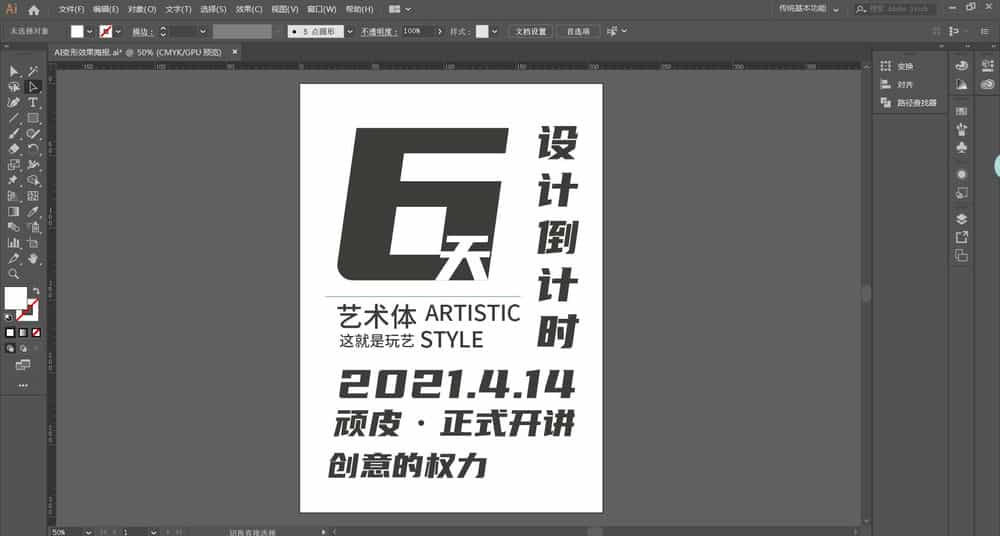Open the Home screen icon
The height and width of the screenshot is (536, 1000).
click(34, 10)
